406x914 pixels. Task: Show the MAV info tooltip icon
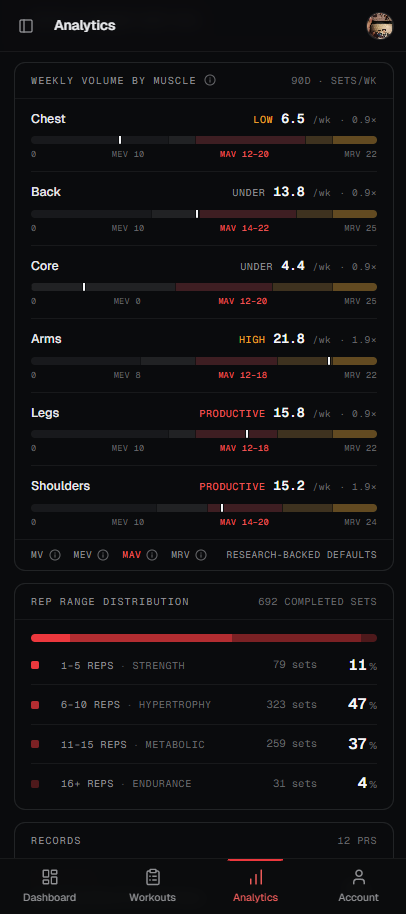[x=151, y=555]
